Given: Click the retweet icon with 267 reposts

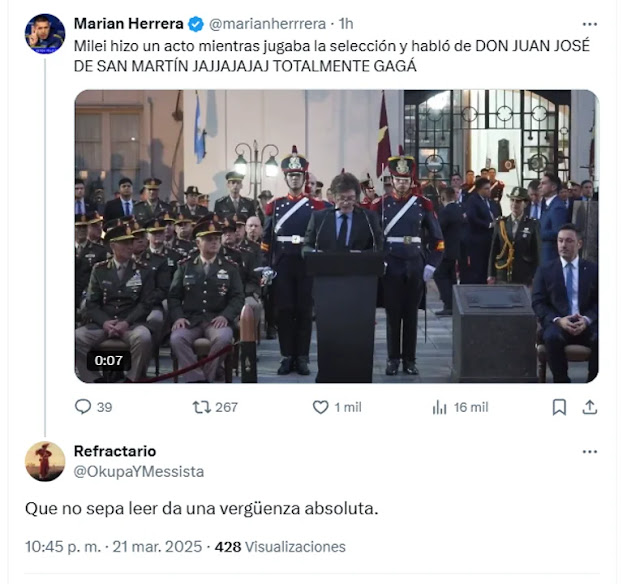Looking at the screenshot, I should (x=202, y=407).
